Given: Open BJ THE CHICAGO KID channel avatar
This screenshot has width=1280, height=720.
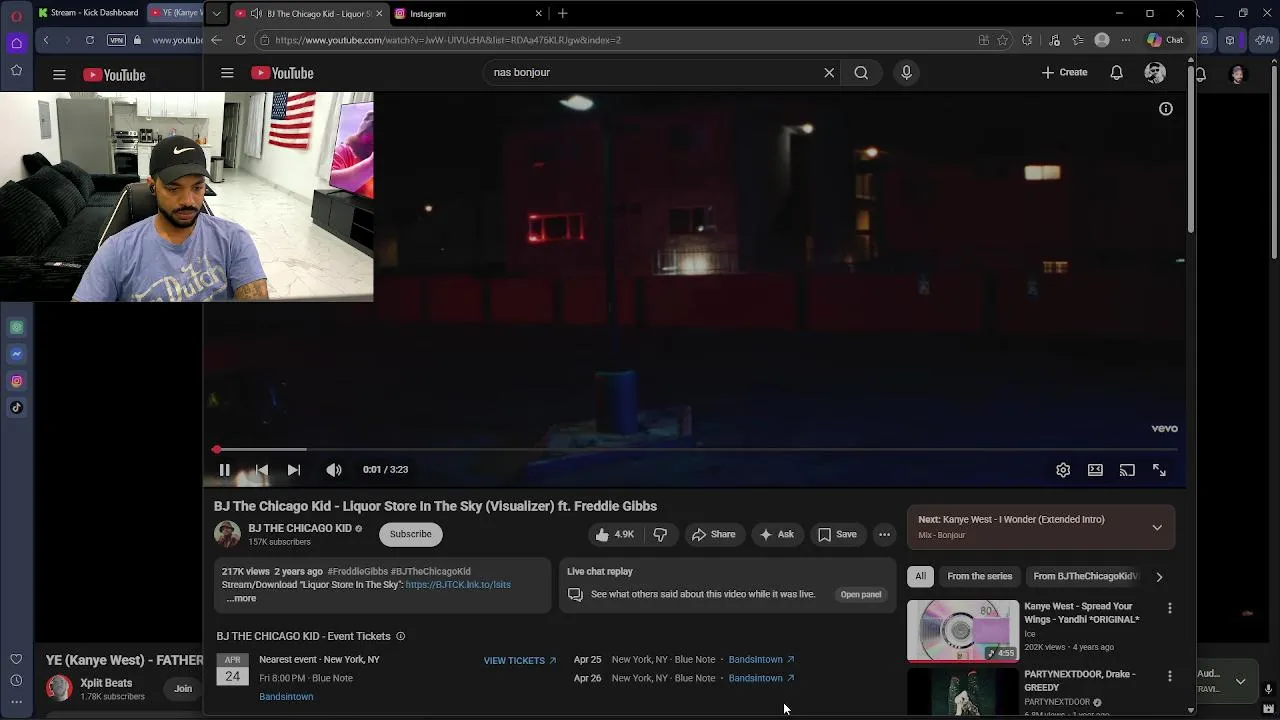Looking at the screenshot, I should click(x=228, y=534).
